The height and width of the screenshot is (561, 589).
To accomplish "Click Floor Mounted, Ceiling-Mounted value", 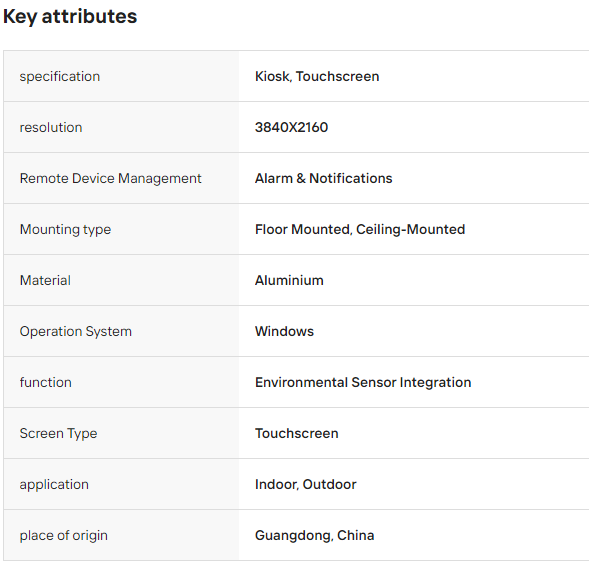I will pos(360,229).
